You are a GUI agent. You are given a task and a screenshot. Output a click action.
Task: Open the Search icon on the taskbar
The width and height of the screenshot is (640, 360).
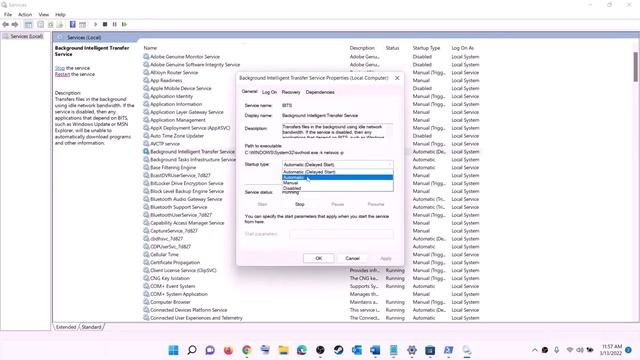(x=192, y=350)
